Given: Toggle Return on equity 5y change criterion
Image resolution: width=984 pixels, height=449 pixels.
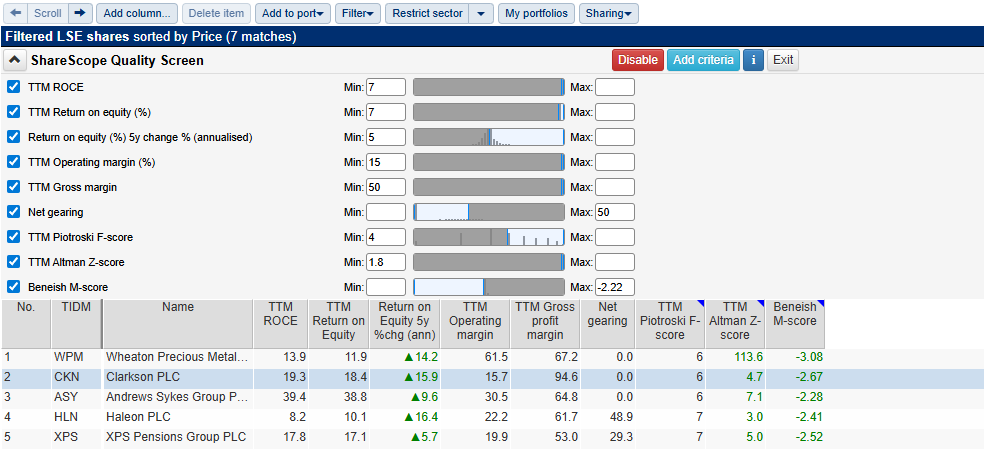Looking at the screenshot, I should click(13, 137).
